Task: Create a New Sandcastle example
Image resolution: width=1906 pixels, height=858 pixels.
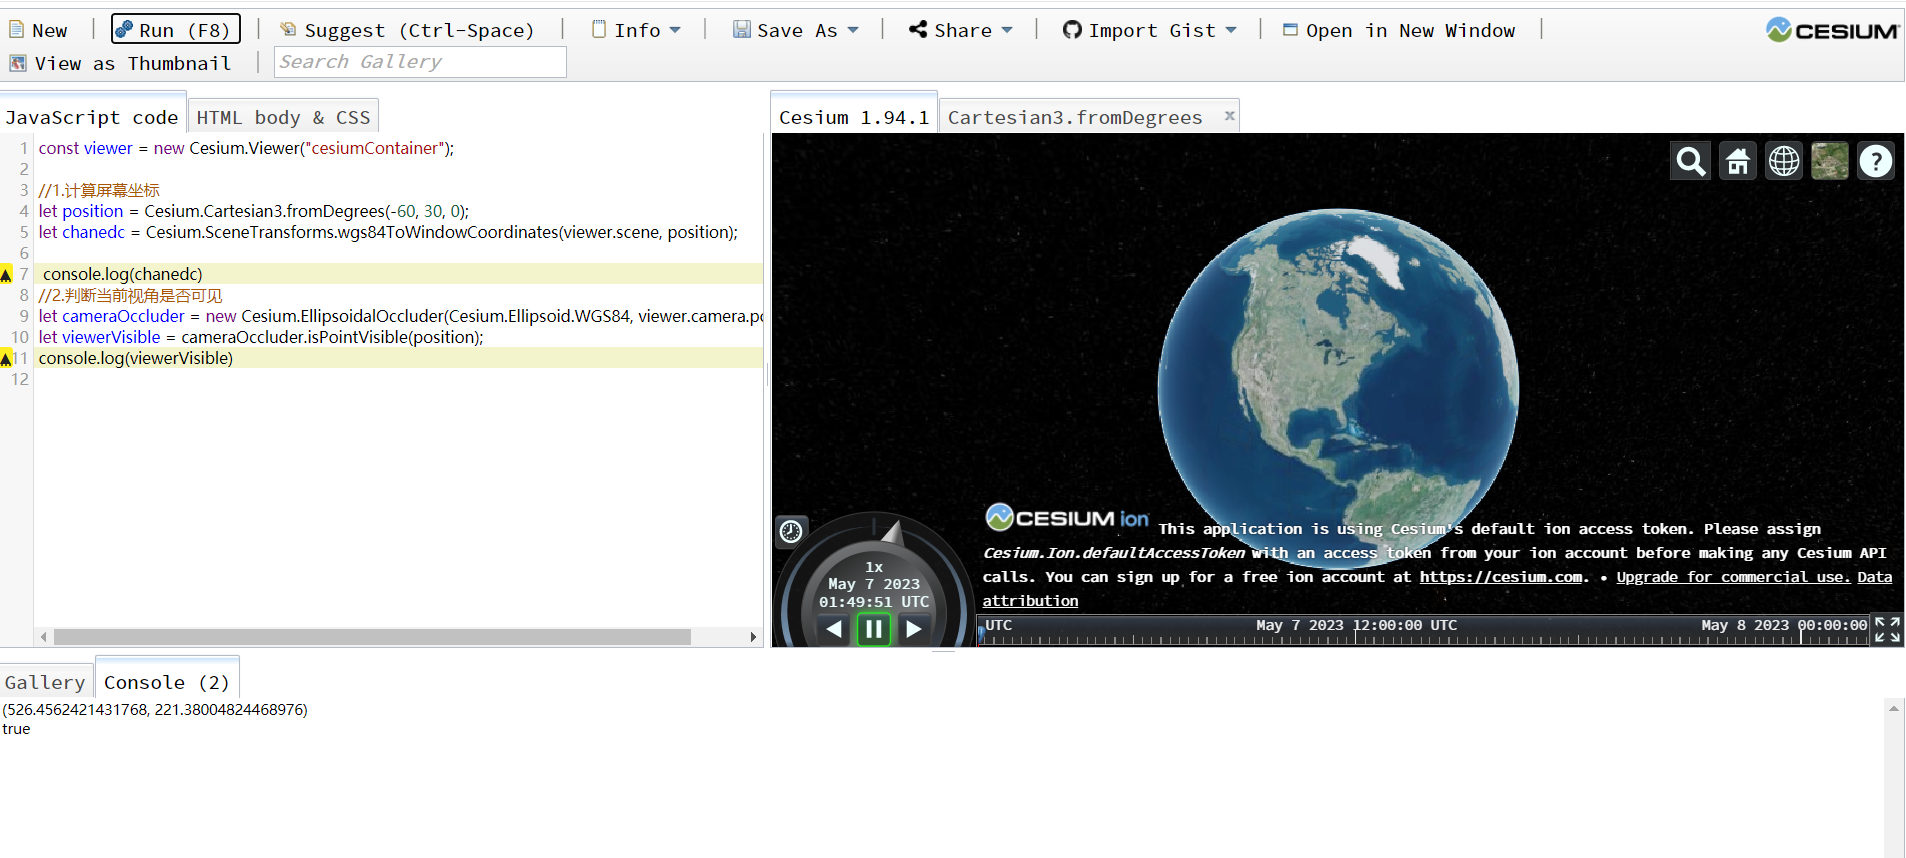Action: (38, 30)
